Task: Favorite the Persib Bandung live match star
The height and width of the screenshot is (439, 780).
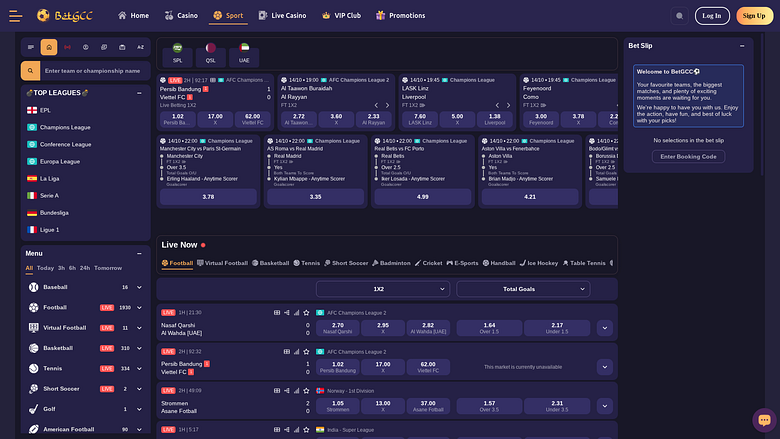Action: point(306,351)
